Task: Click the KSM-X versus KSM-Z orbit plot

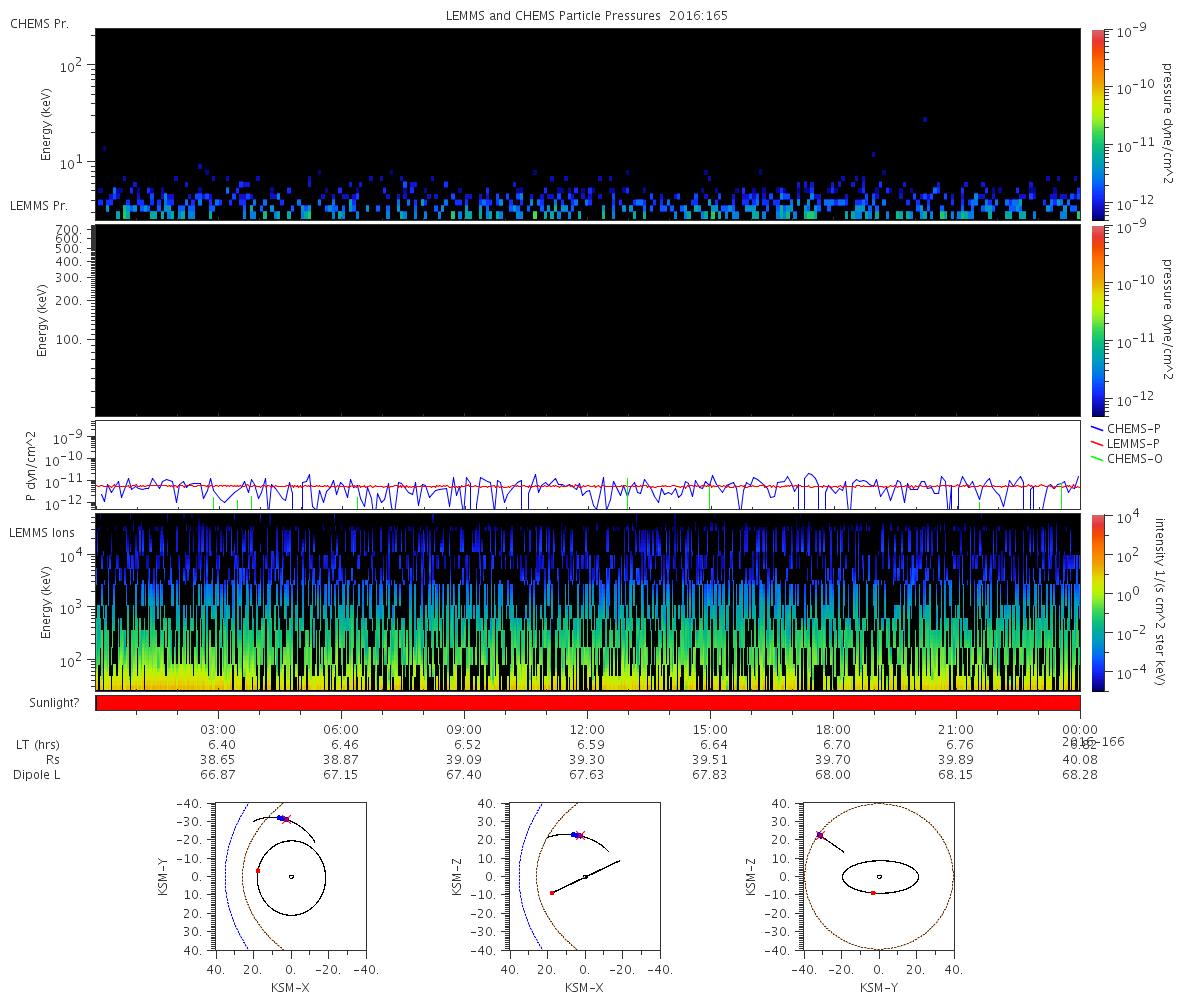Action: [x=584, y=875]
